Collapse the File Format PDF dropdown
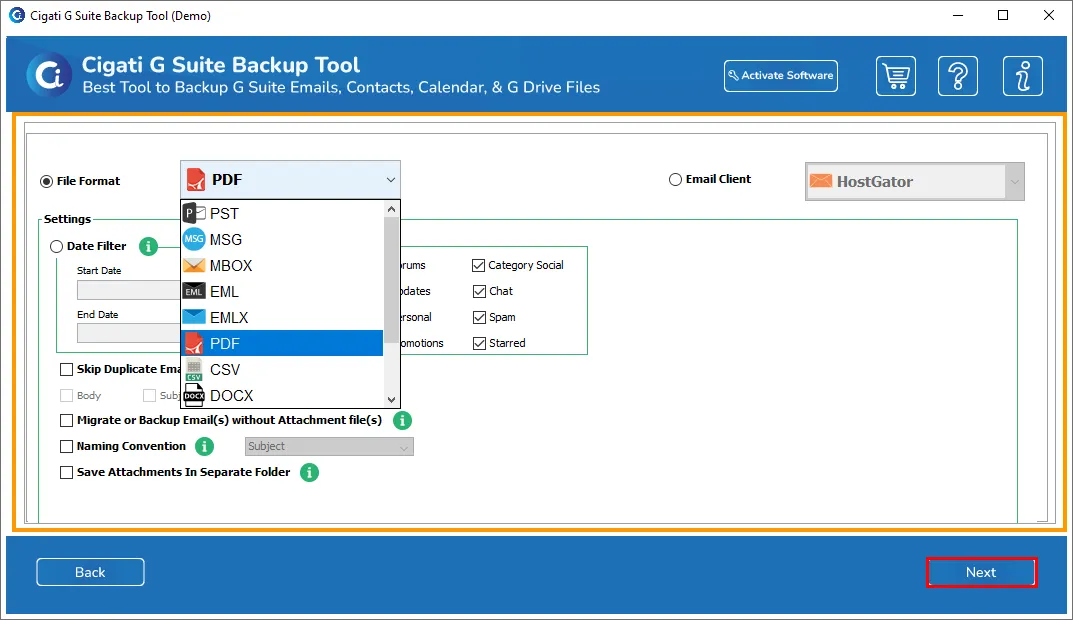The width and height of the screenshot is (1073, 620). (x=391, y=180)
